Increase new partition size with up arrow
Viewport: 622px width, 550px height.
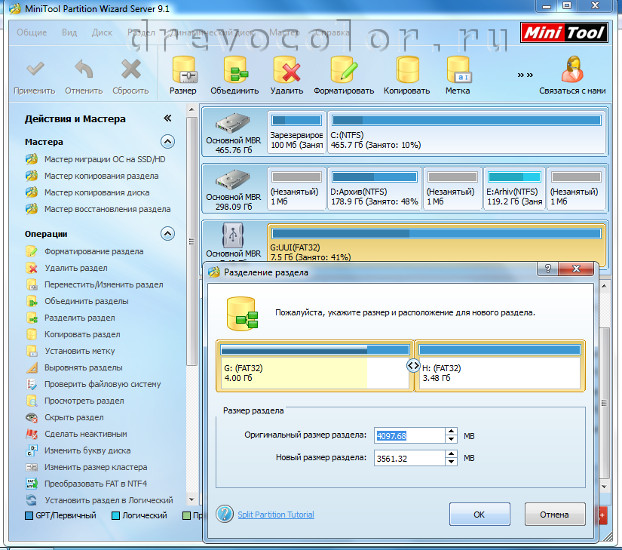tap(451, 454)
